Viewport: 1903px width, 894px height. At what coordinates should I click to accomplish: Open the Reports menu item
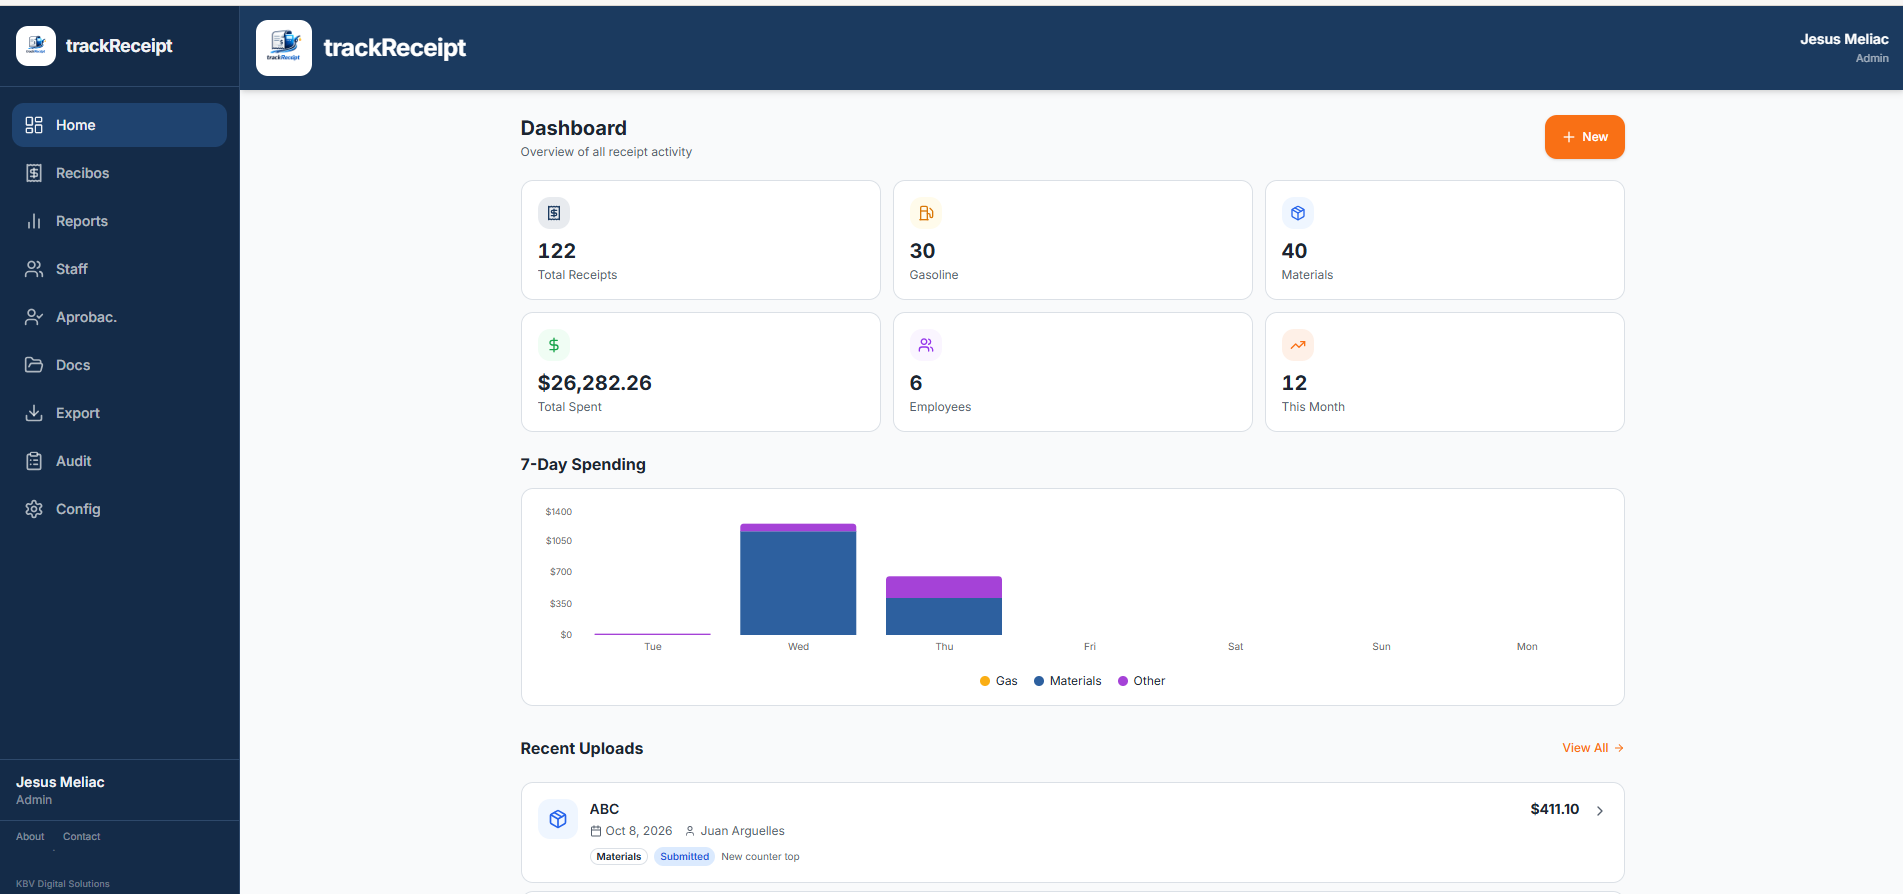point(119,221)
